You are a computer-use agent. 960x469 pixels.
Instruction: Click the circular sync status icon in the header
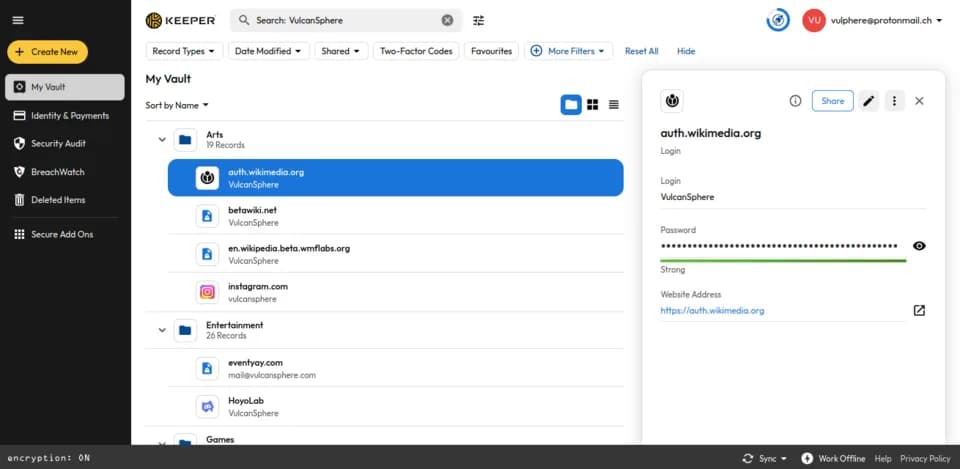[x=778, y=20]
